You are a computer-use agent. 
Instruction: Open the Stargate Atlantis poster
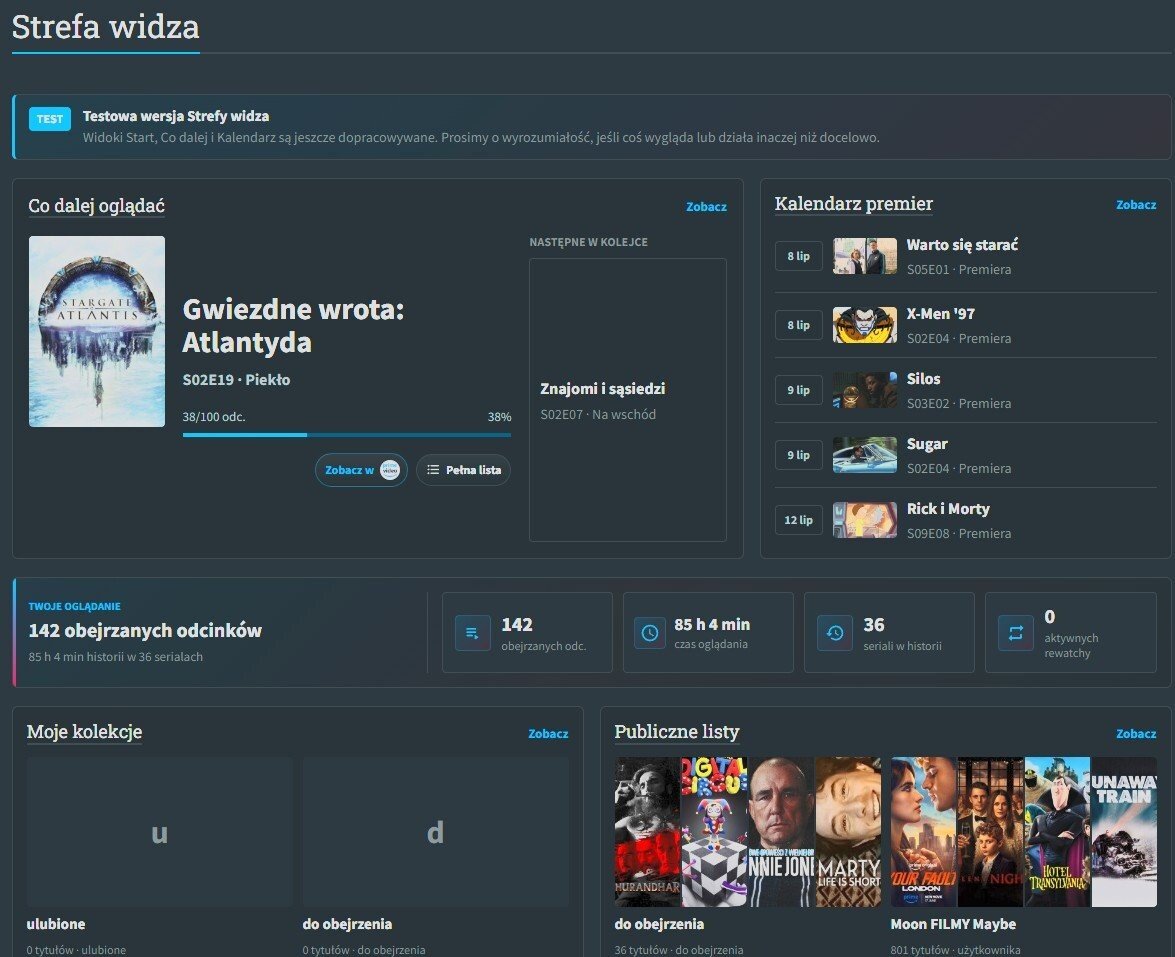click(97, 331)
